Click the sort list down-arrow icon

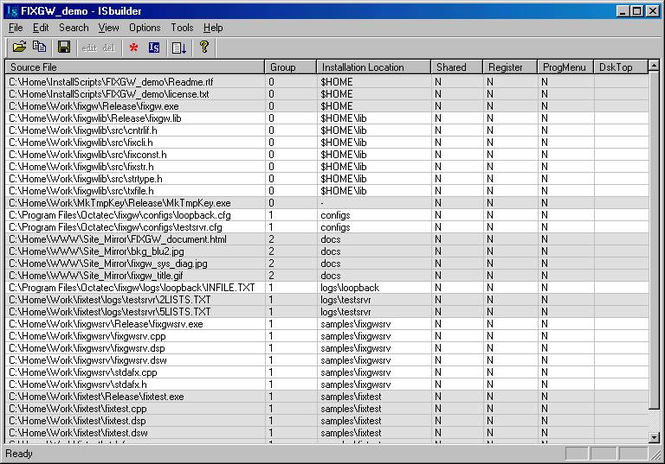(179, 47)
